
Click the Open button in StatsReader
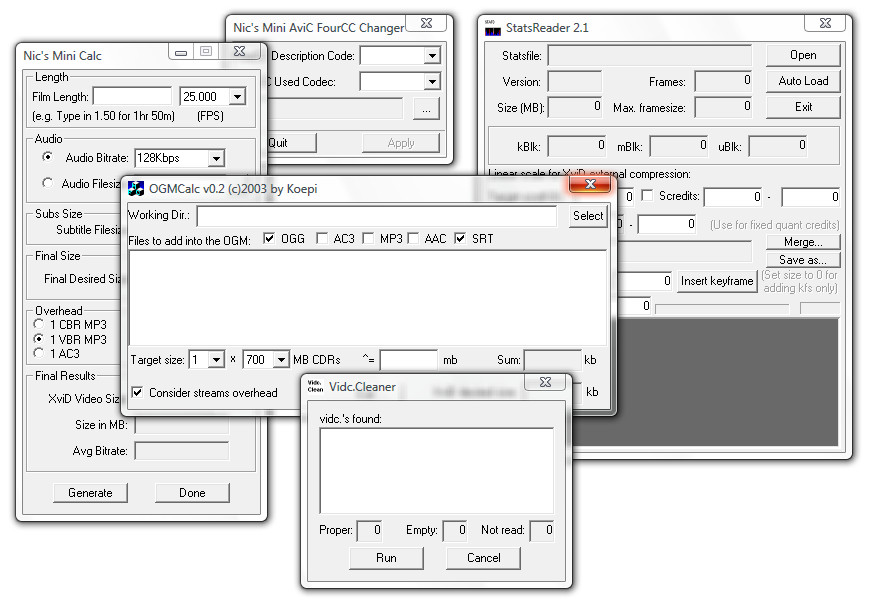click(803, 55)
